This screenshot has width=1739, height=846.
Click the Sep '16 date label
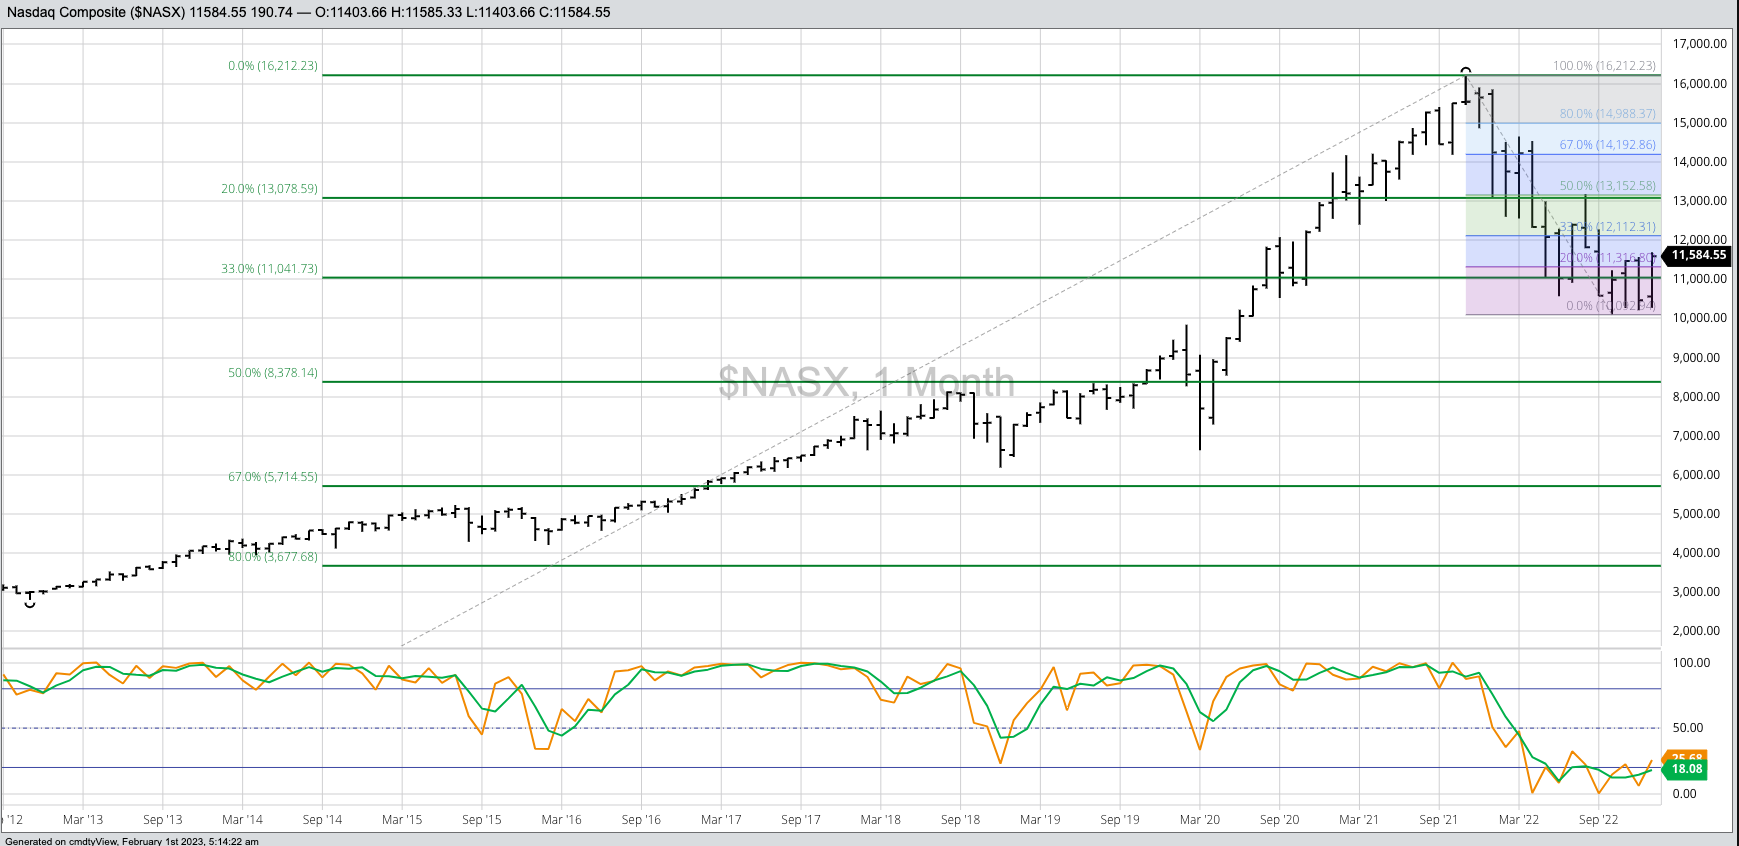coord(641,820)
